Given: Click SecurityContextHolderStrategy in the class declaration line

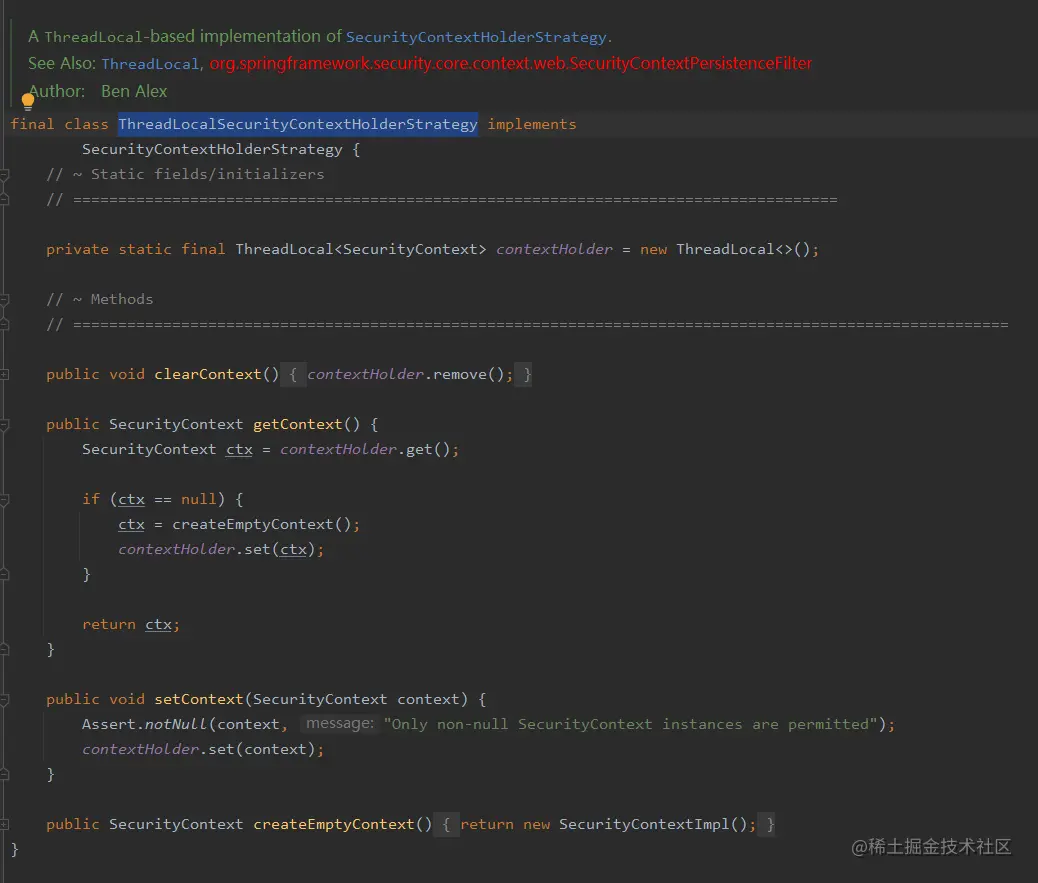Looking at the screenshot, I should [212, 150].
